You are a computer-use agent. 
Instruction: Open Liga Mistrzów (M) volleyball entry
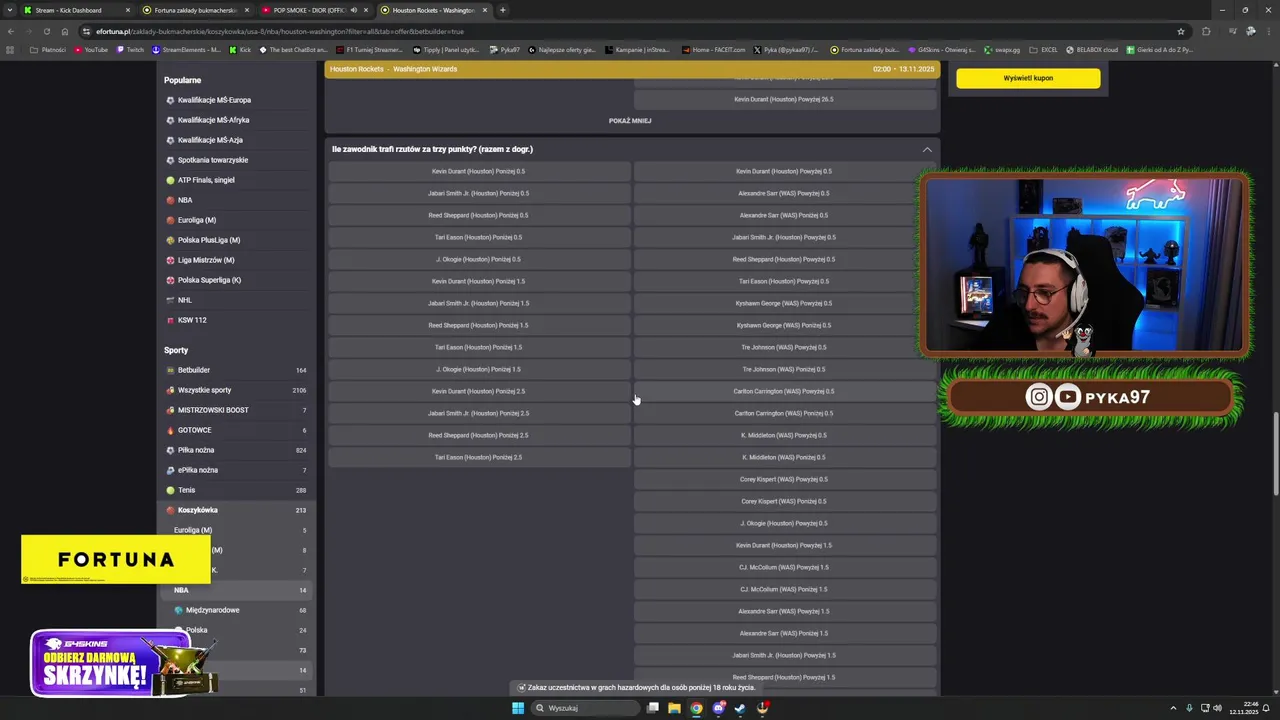pos(238,260)
